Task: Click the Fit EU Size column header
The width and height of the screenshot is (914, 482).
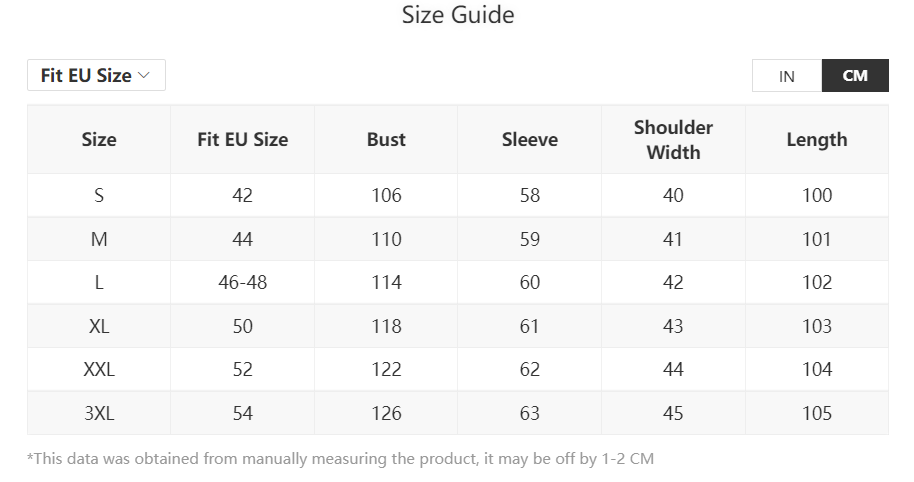Action: pyautogui.click(x=243, y=140)
